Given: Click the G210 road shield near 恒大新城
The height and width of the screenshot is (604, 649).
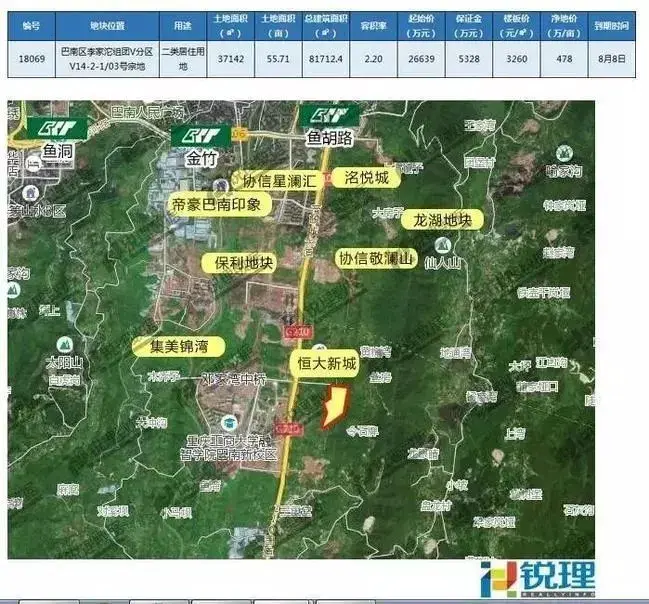Looking at the screenshot, I should click(x=298, y=332).
